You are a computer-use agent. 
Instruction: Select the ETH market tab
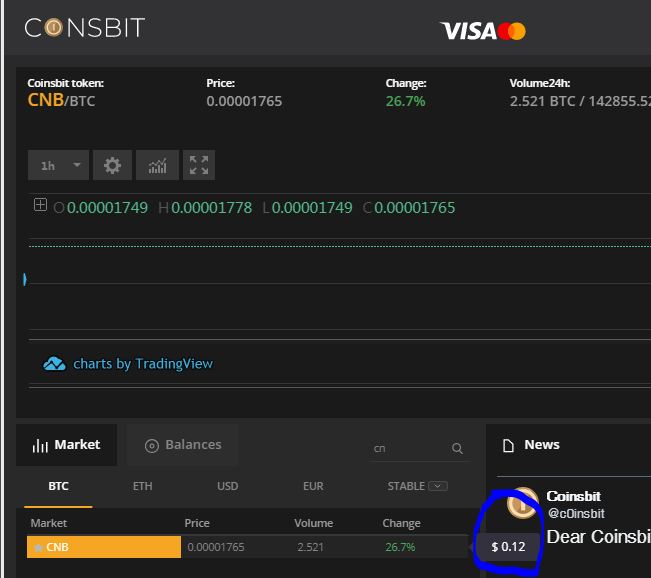pyautogui.click(x=142, y=486)
